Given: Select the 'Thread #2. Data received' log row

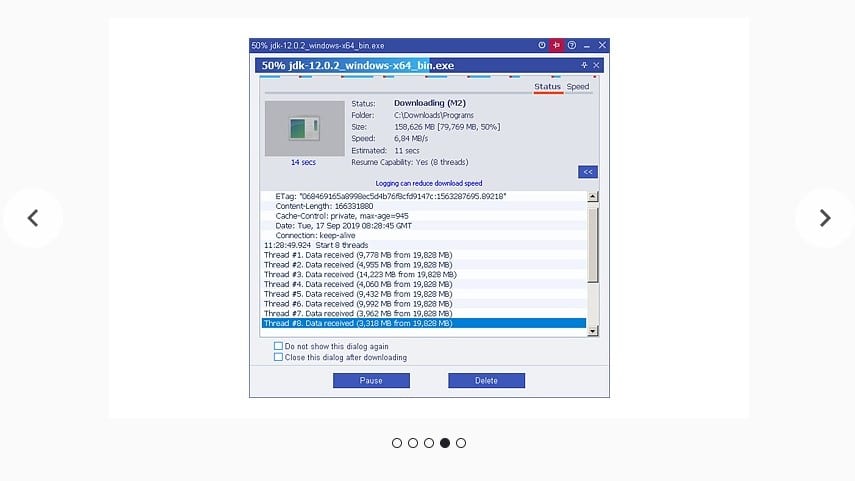Looking at the screenshot, I should (424, 265).
